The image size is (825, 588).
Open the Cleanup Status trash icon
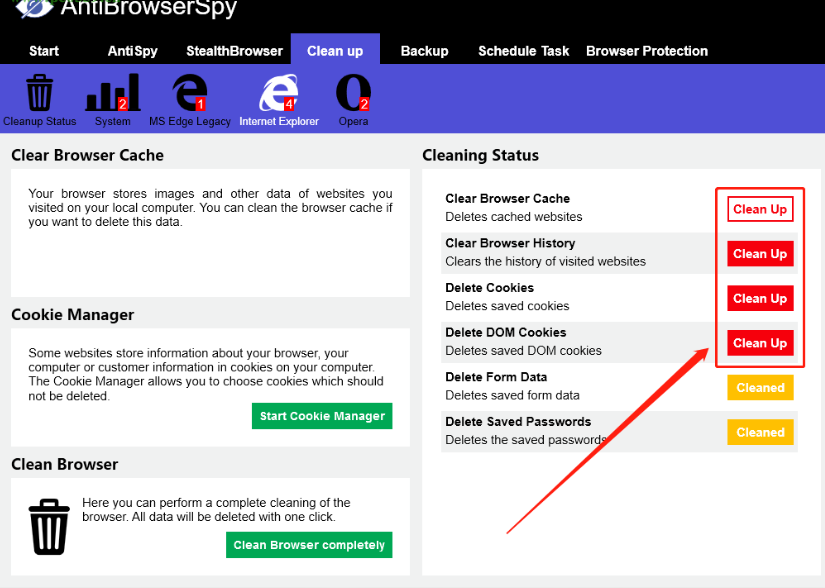point(39,93)
